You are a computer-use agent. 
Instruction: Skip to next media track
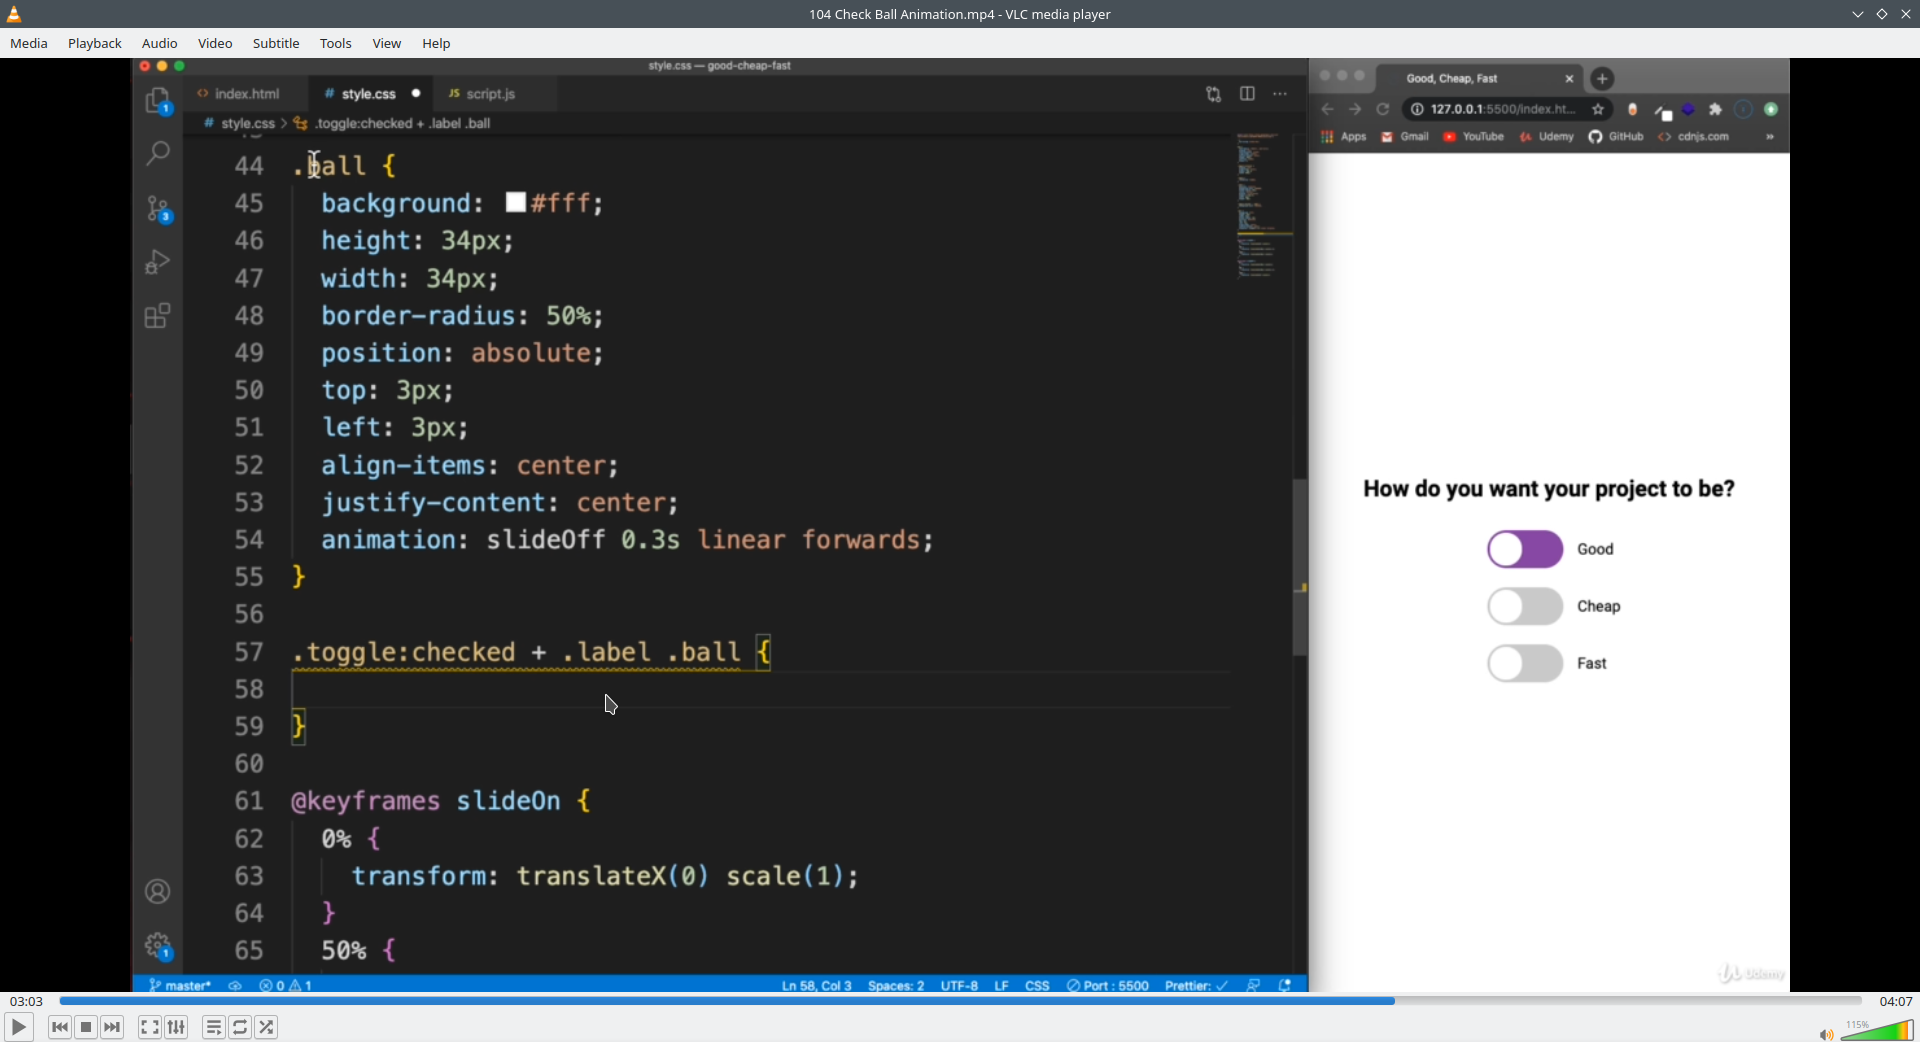pos(113,1027)
